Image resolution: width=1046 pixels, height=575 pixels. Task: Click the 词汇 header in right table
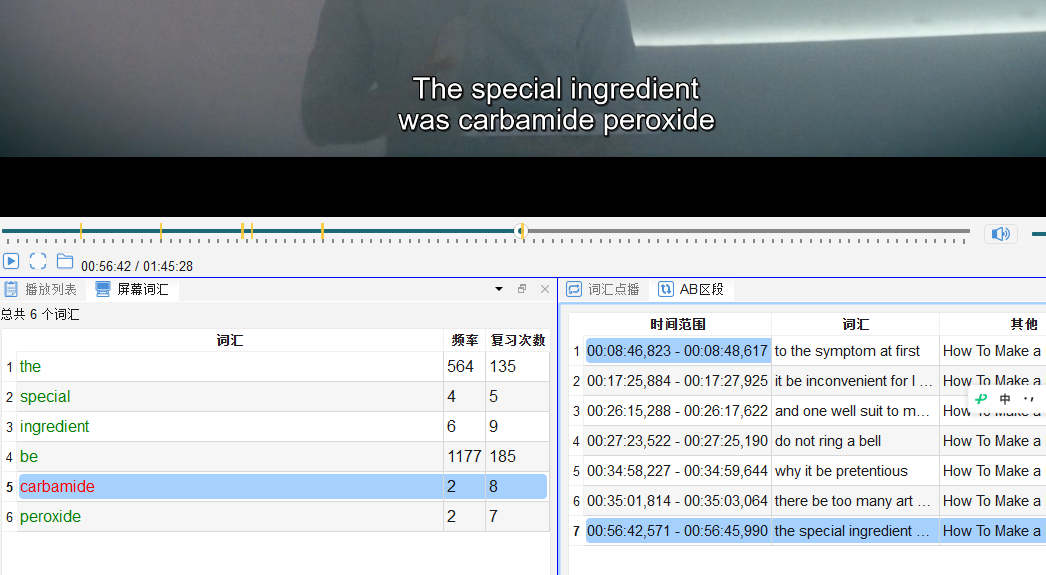[x=855, y=324]
